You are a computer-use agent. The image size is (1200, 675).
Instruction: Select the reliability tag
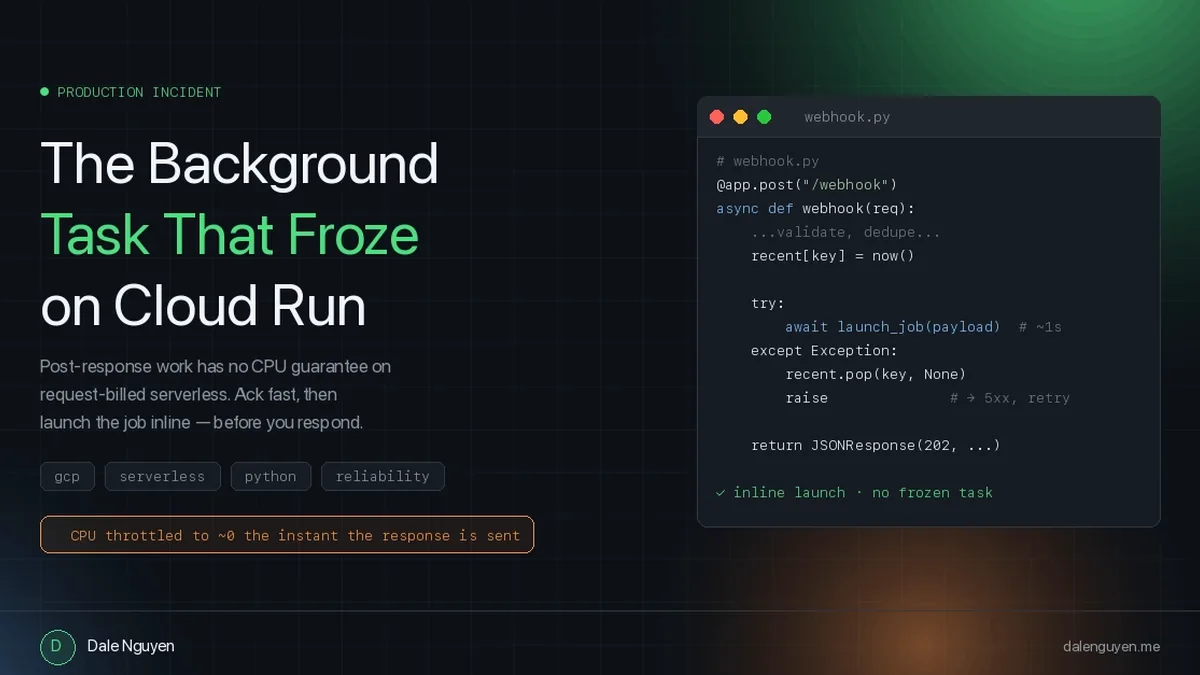(x=382, y=476)
